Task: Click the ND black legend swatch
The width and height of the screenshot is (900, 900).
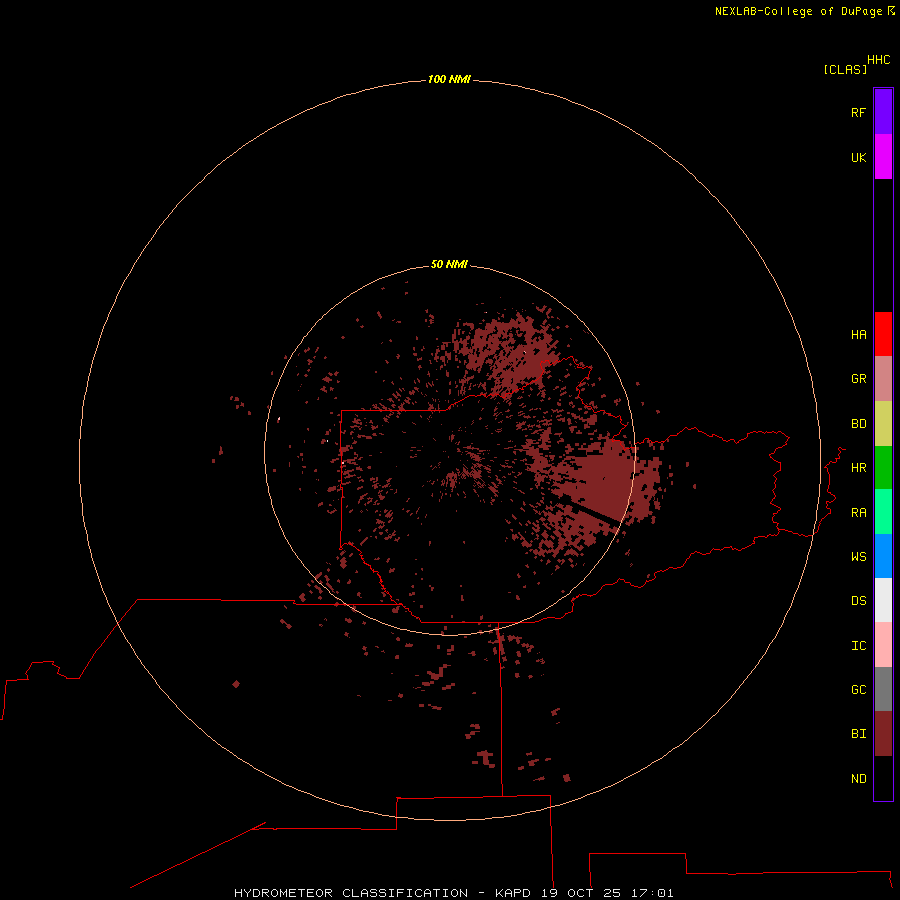Action: [883, 778]
